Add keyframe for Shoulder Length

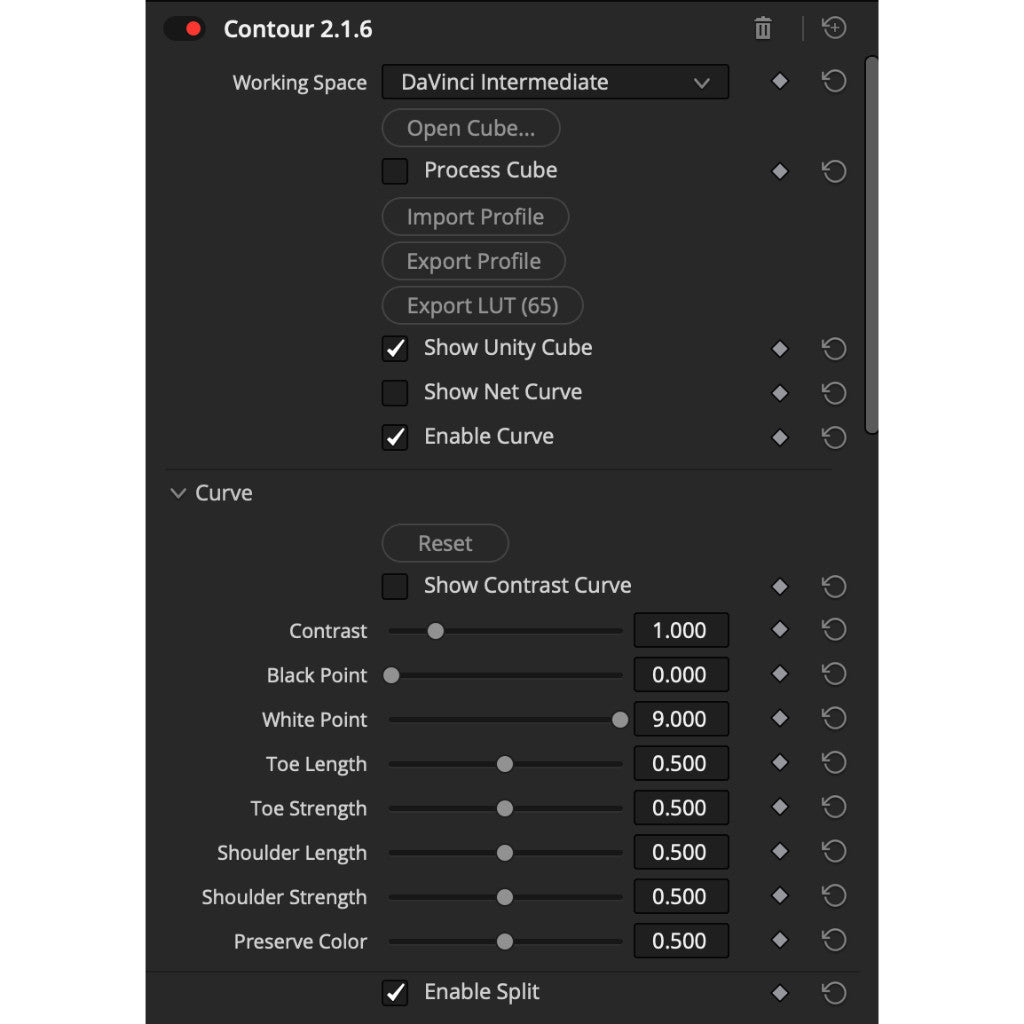[780, 852]
